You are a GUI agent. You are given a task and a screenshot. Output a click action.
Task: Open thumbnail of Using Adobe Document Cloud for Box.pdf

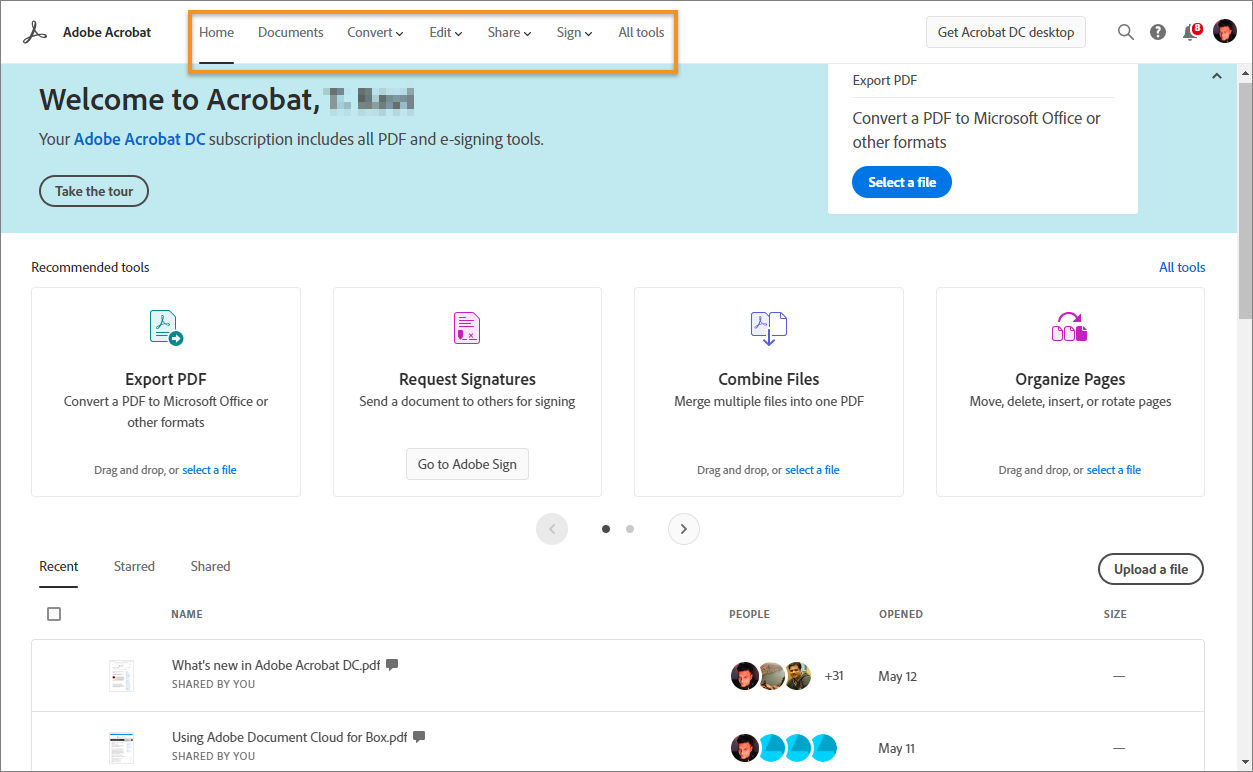point(121,748)
